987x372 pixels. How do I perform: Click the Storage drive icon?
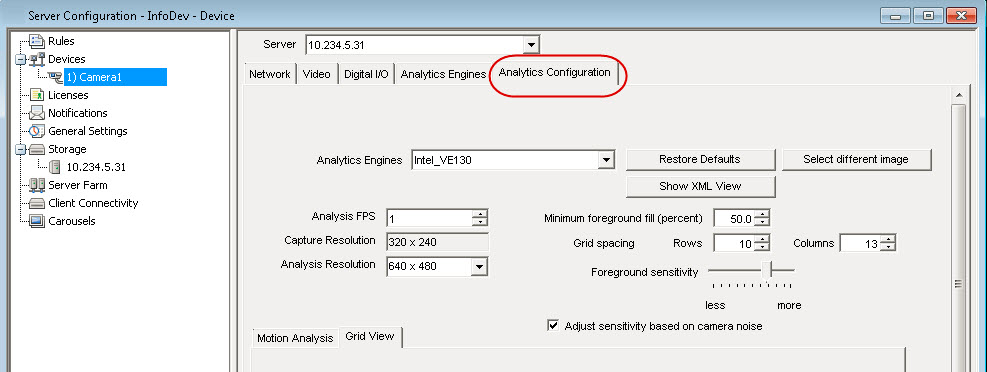[38, 149]
